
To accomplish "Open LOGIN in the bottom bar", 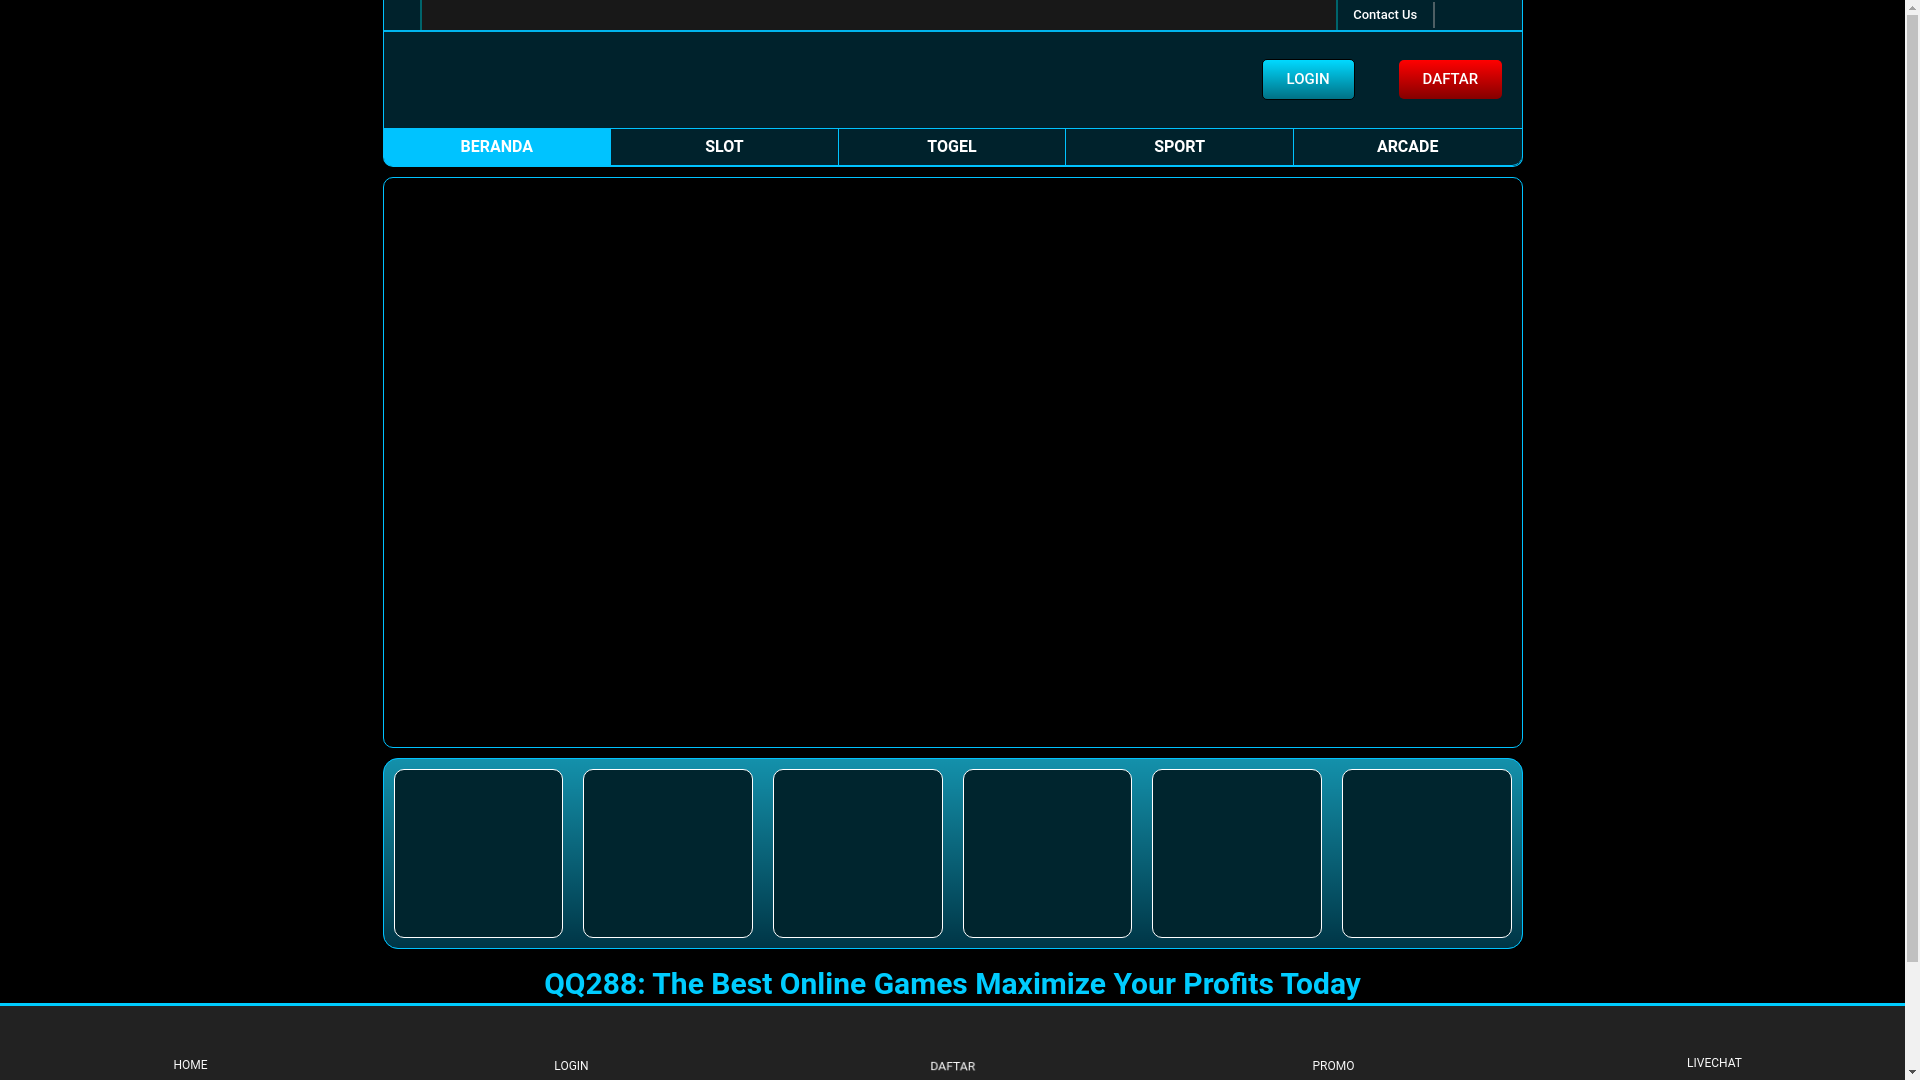I will tap(571, 1066).
